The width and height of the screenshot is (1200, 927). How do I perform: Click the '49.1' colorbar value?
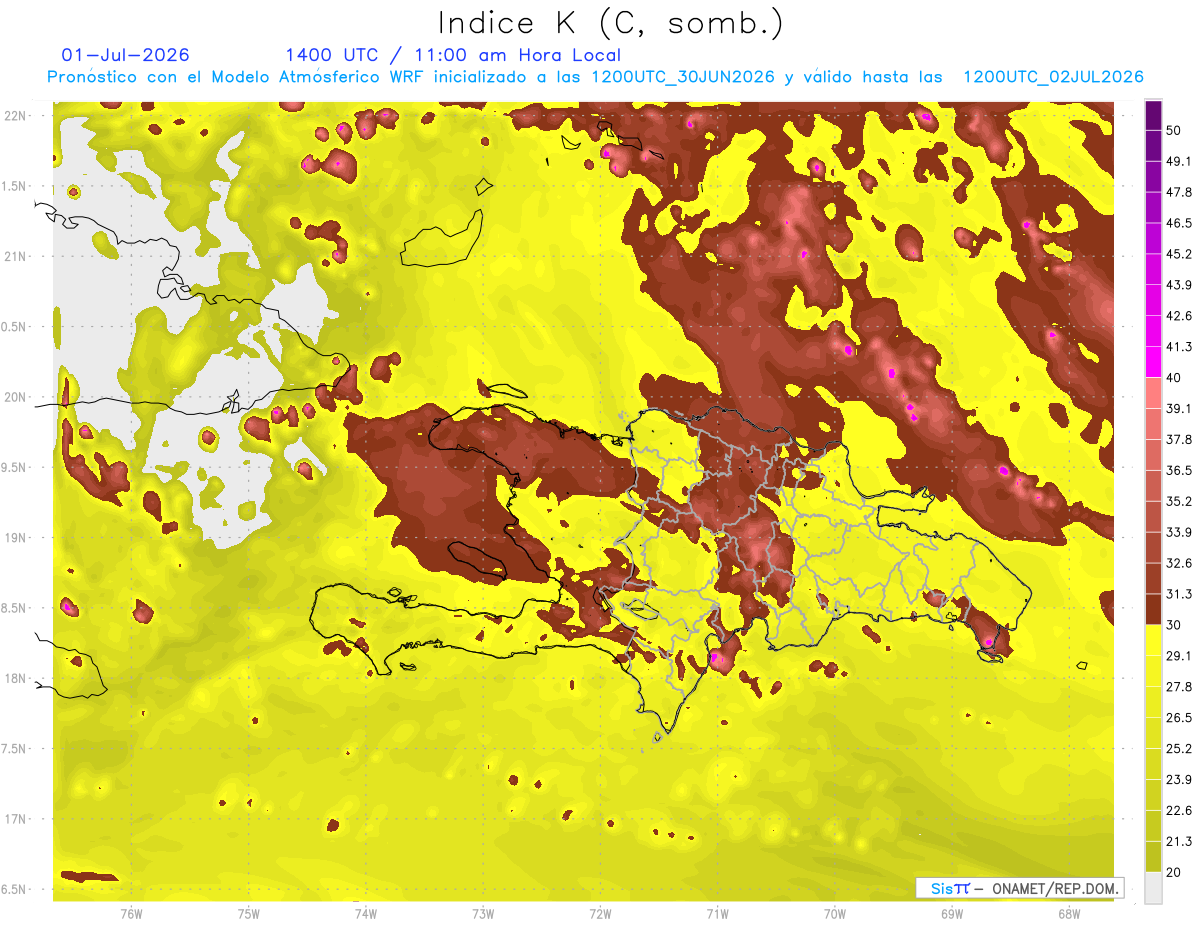coord(1179,161)
